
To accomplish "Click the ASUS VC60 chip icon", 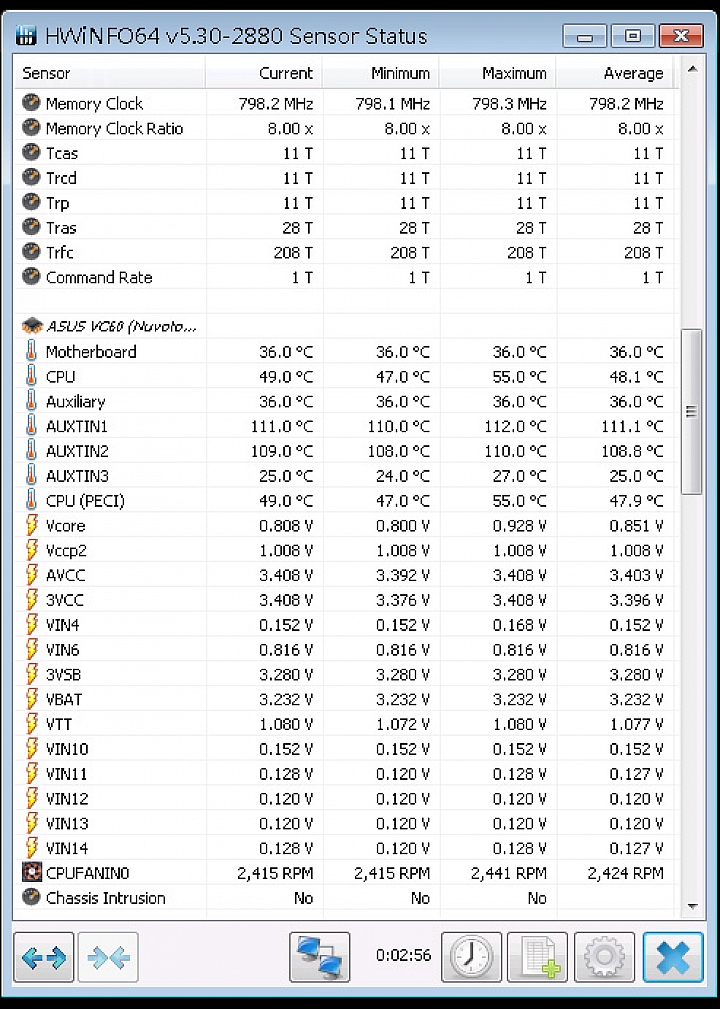I will click(32, 326).
